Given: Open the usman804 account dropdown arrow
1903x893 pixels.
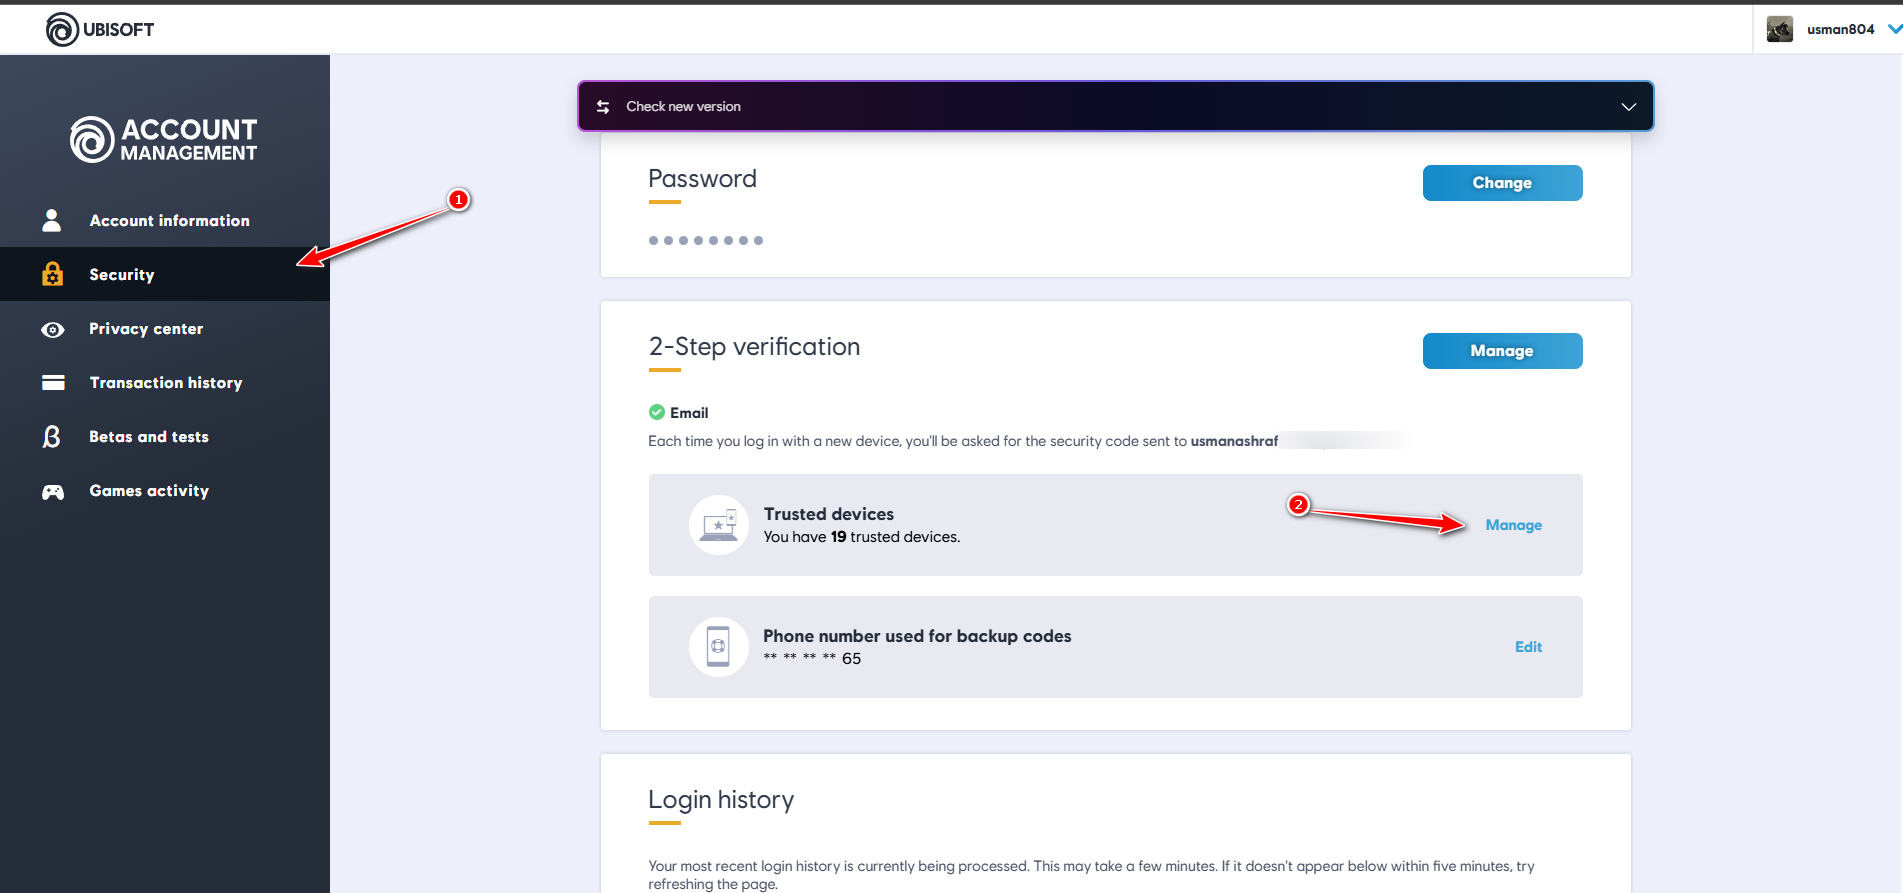Looking at the screenshot, I should pyautogui.click(x=1893, y=29).
